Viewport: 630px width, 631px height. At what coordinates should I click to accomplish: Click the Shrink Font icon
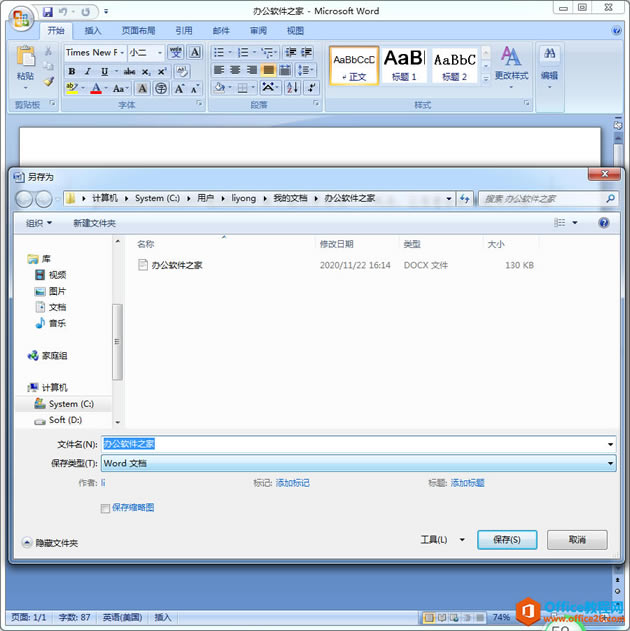pyautogui.click(x=195, y=89)
